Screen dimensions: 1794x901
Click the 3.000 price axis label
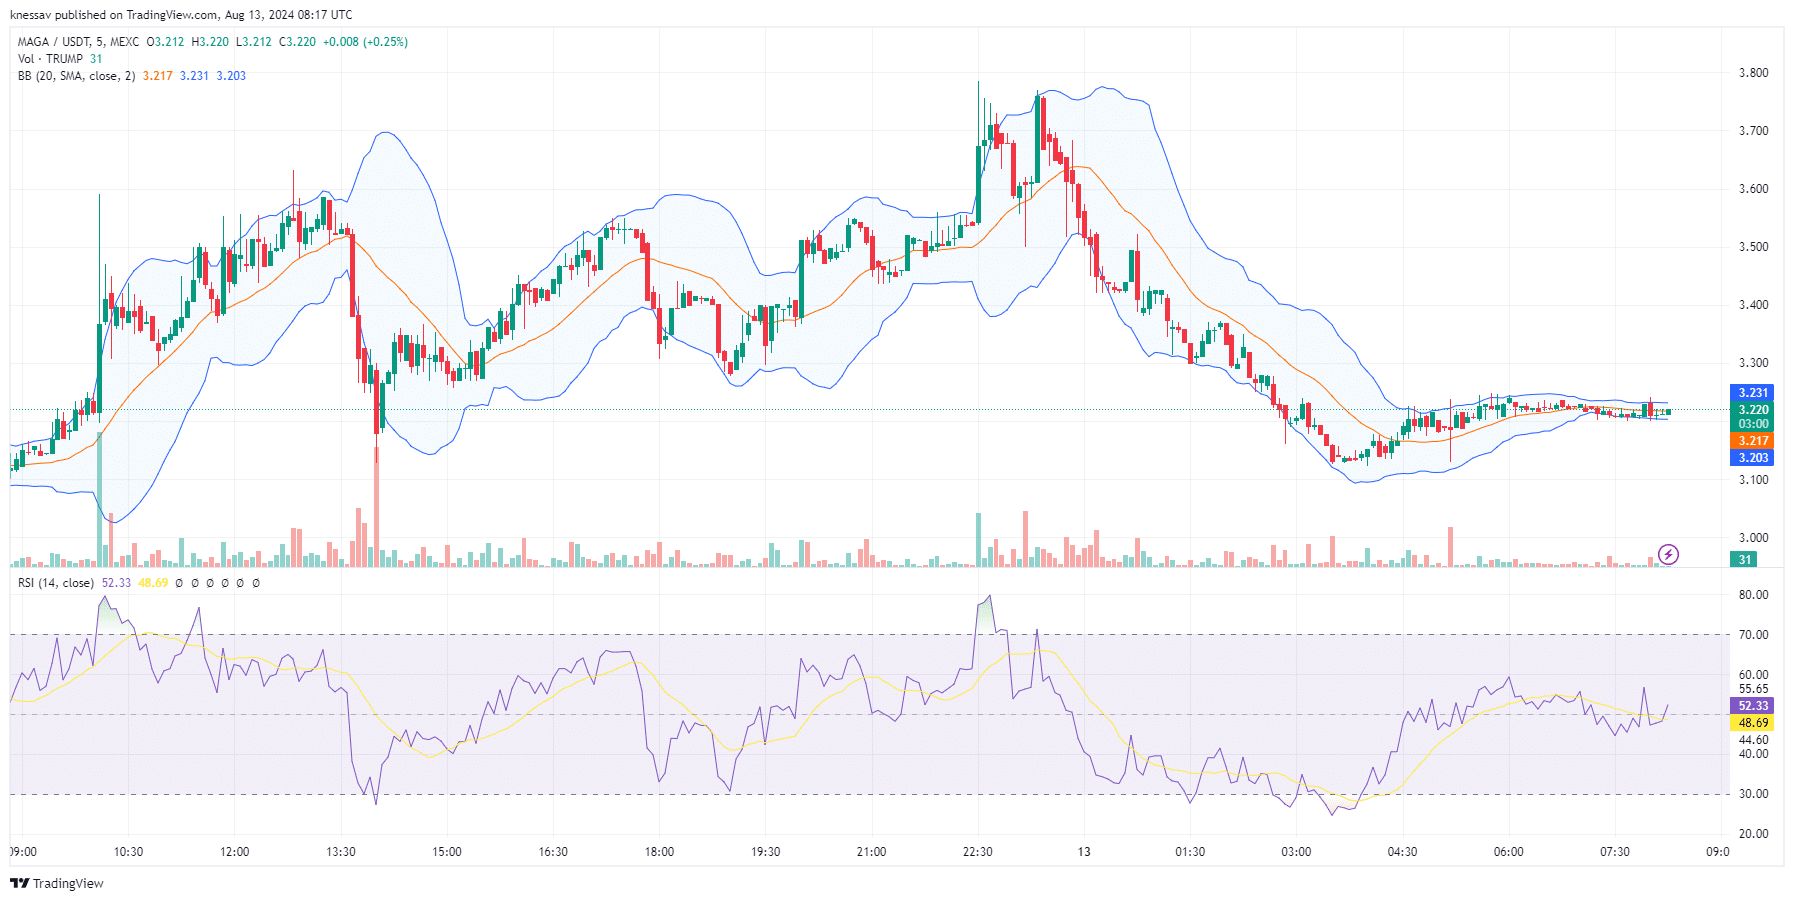[x=1753, y=538]
